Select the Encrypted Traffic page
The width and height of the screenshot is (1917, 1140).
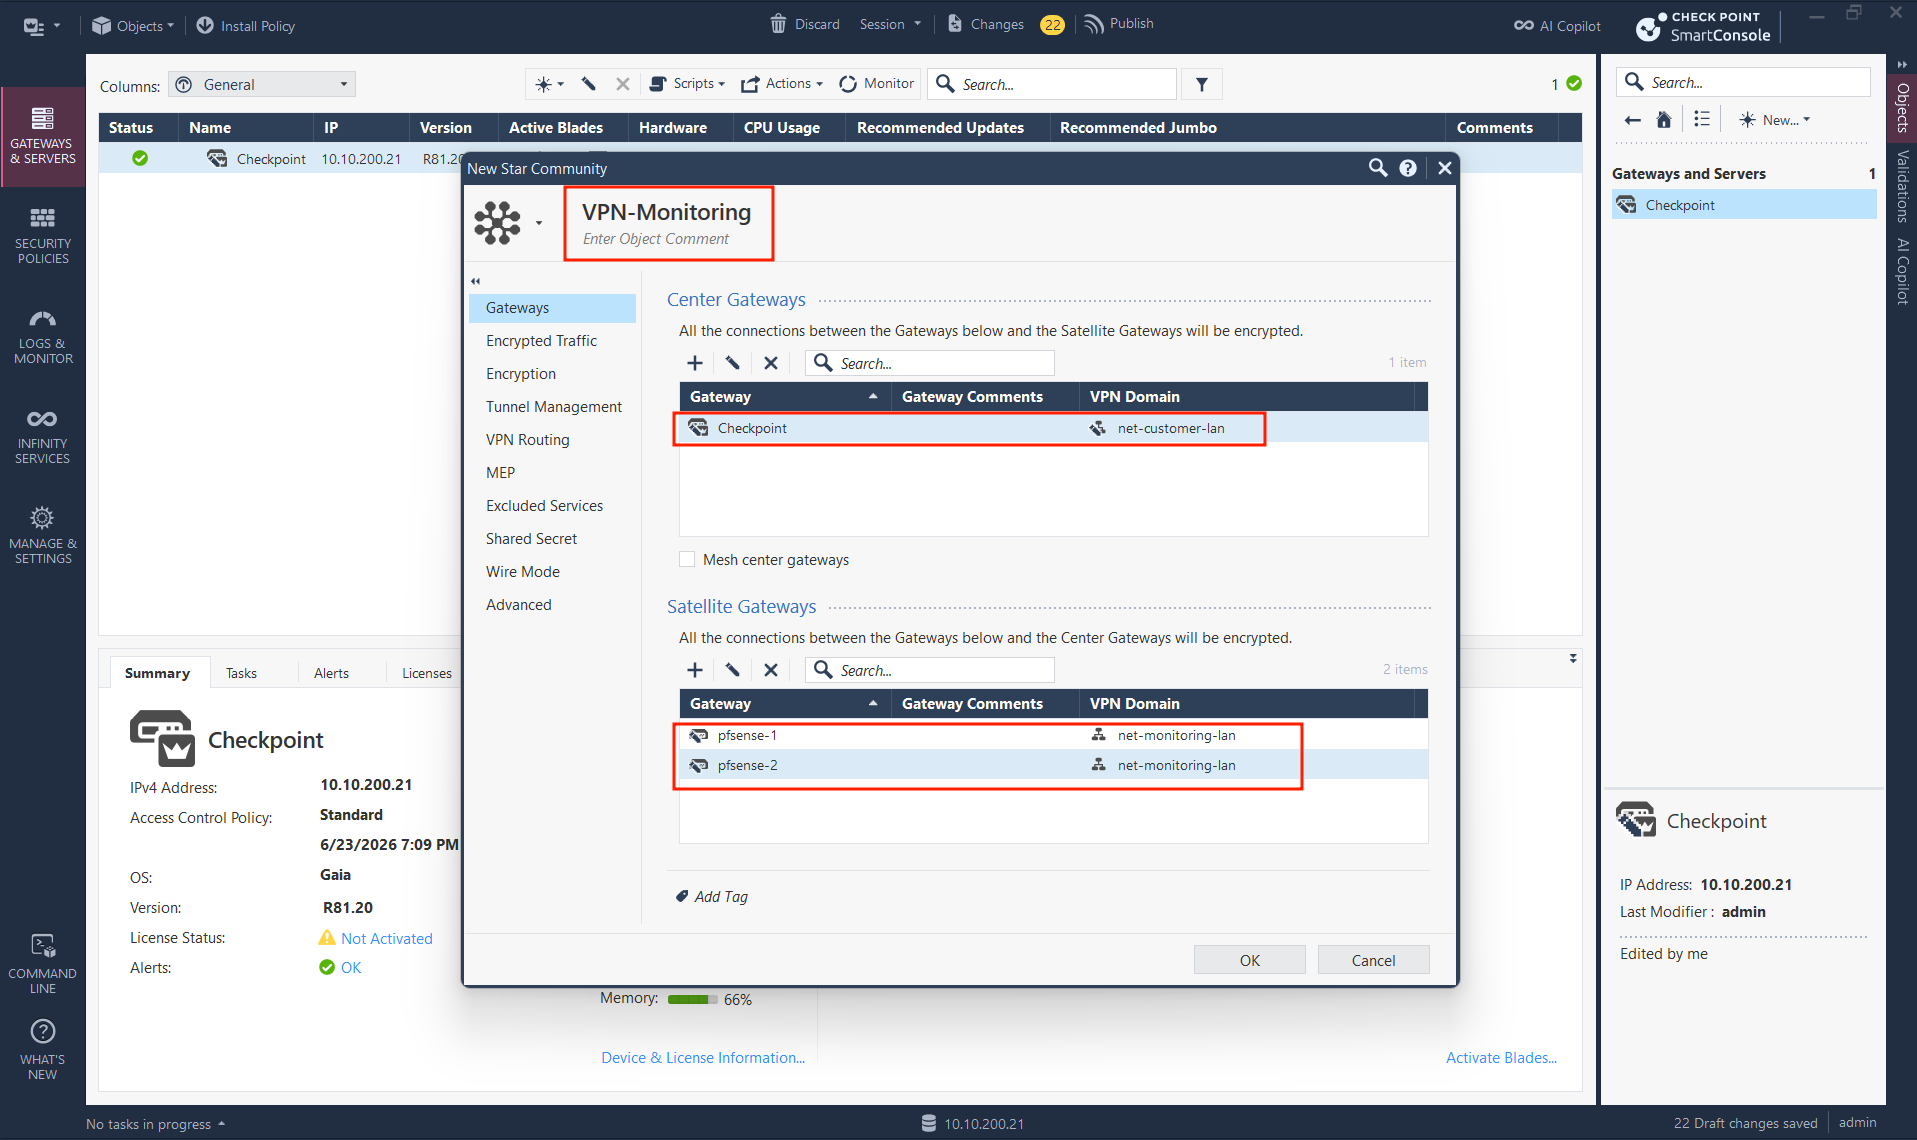pos(541,341)
